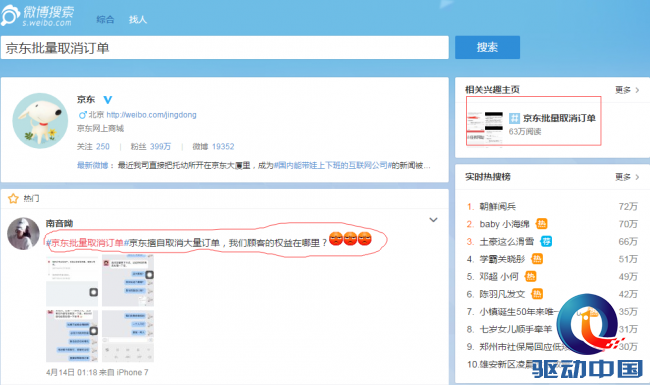Click the Weibo search logo
Viewport: 650px width, 385px height.
38,15
